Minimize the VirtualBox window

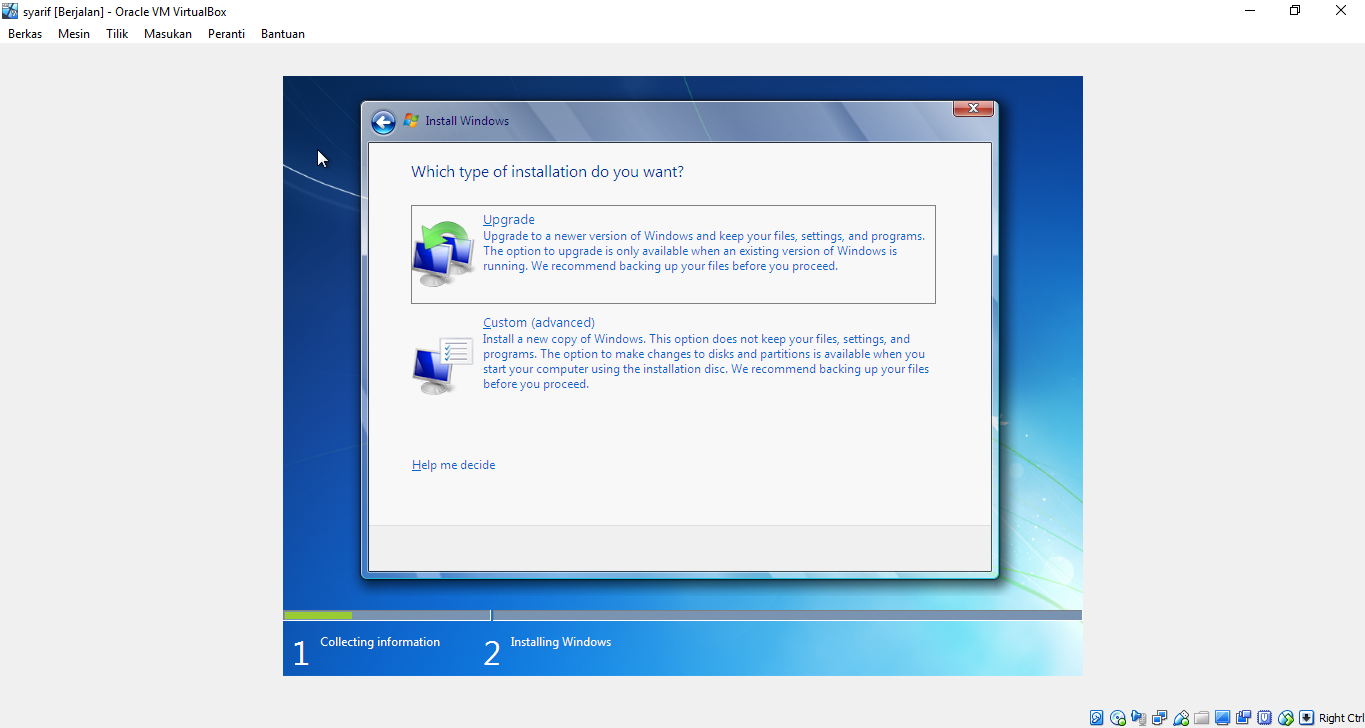(x=1250, y=11)
